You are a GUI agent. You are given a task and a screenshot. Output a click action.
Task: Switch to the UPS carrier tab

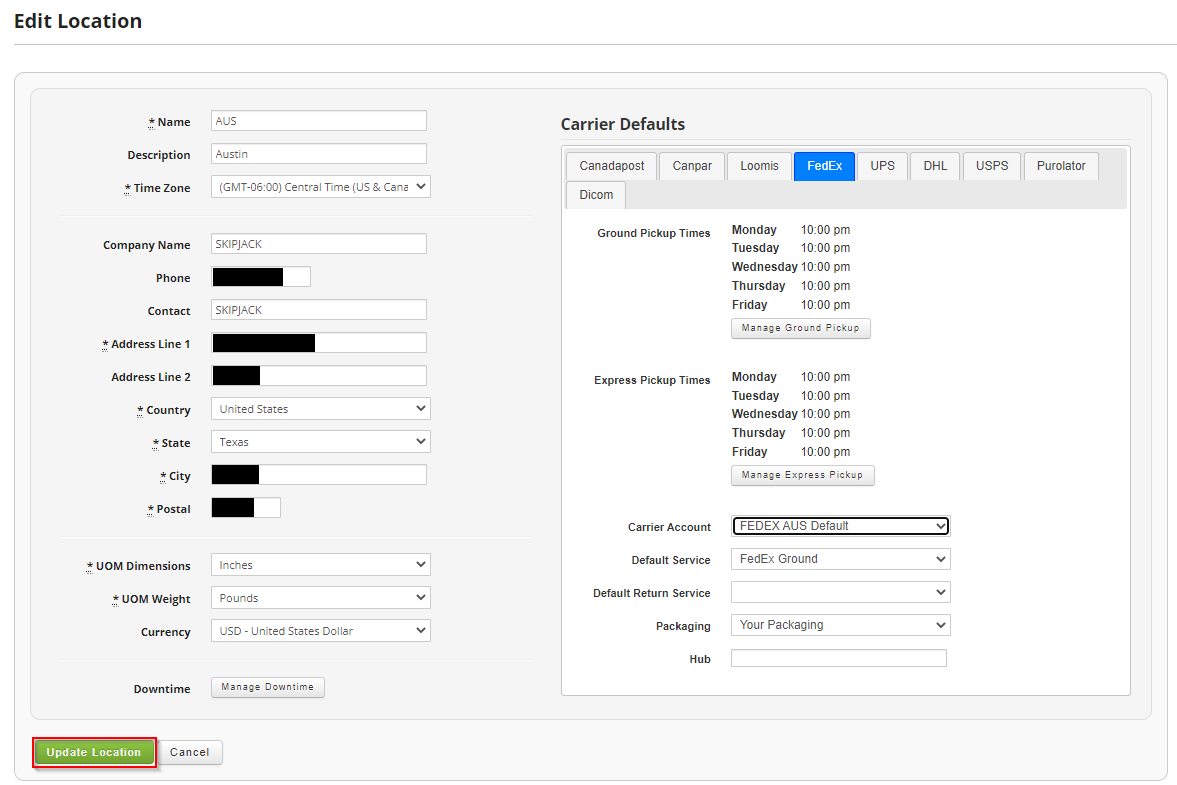(x=882, y=166)
